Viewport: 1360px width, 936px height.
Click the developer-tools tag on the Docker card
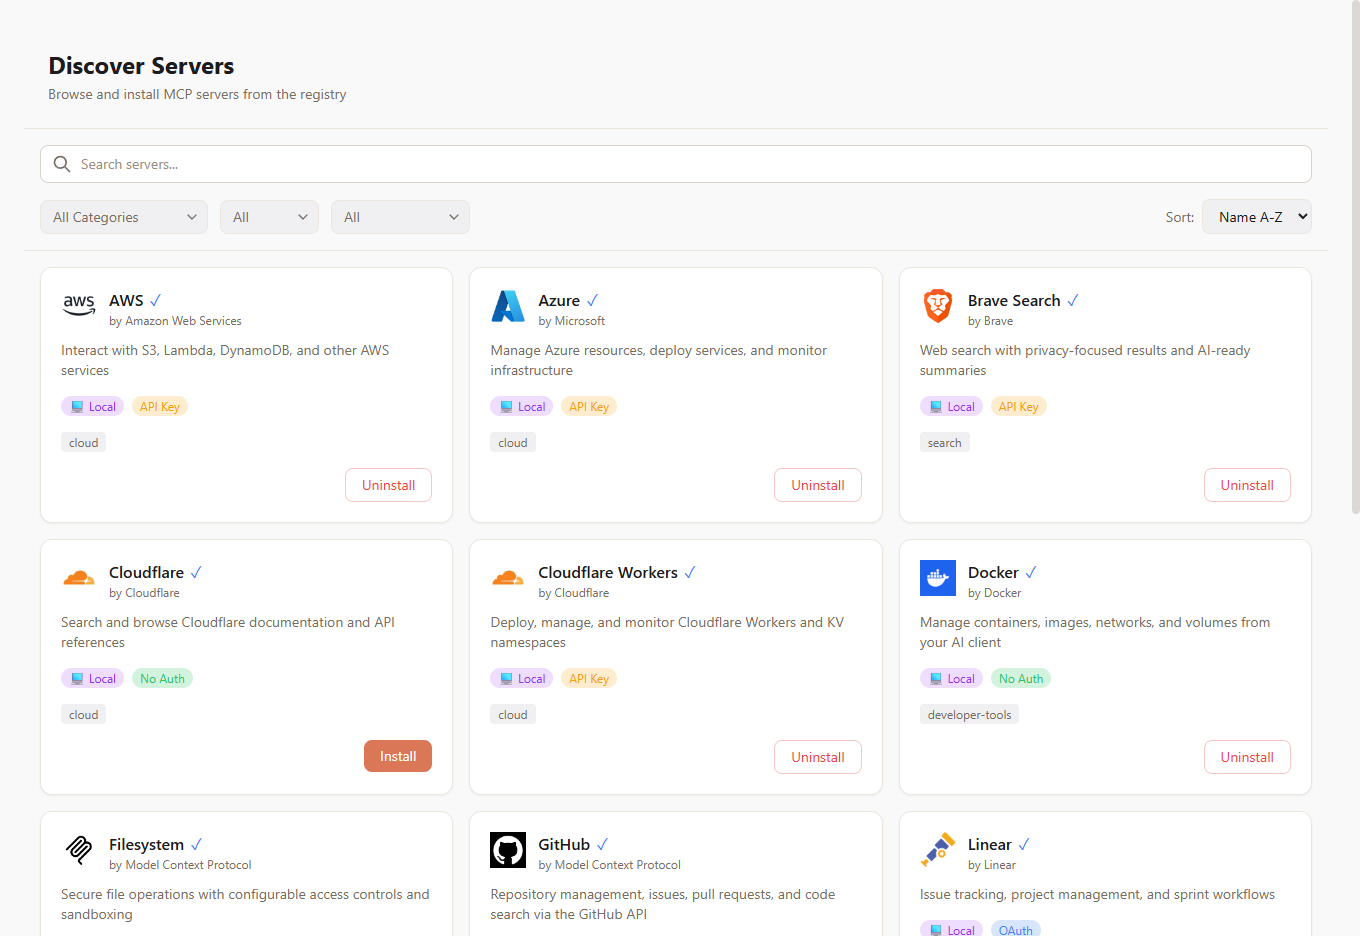969,714
